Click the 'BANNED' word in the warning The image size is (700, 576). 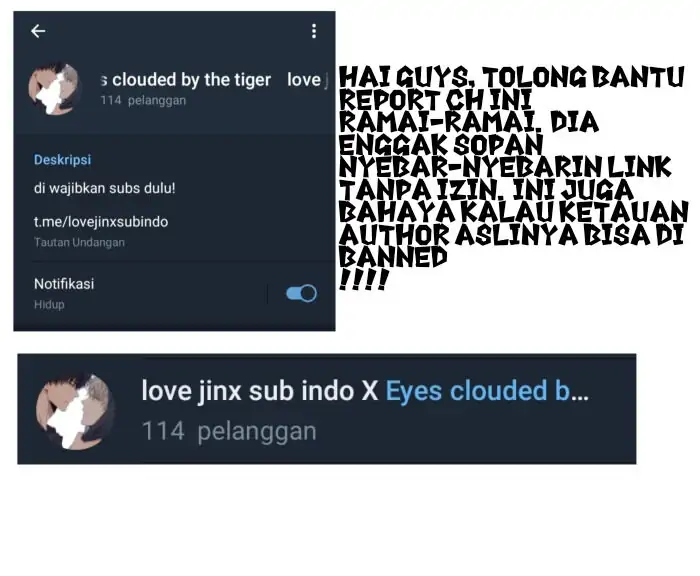[x=393, y=257]
